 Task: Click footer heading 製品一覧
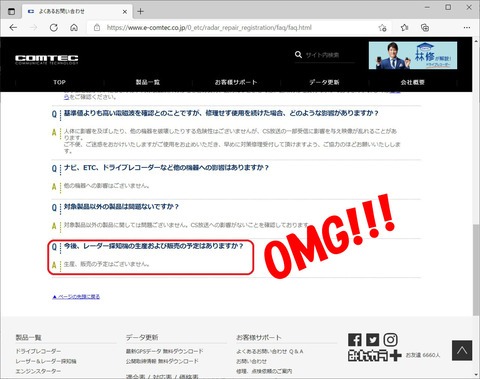tap(29, 337)
